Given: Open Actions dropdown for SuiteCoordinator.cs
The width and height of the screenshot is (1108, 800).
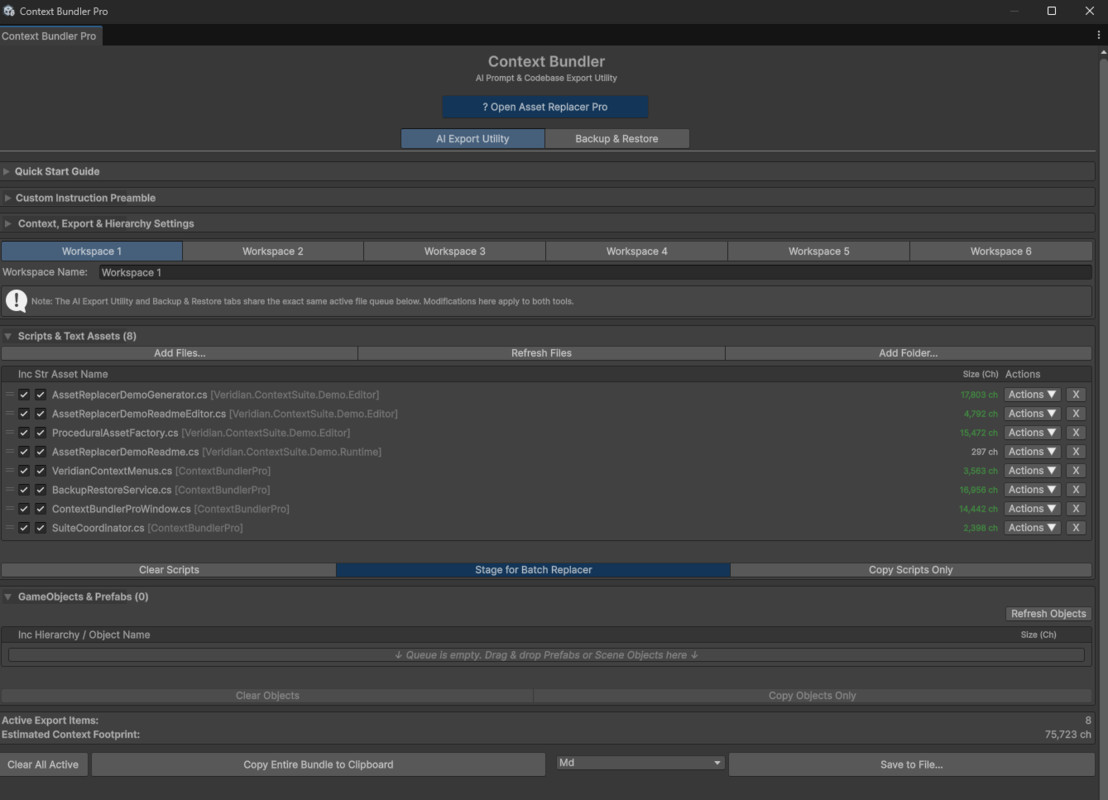Looking at the screenshot, I should tap(1032, 528).
